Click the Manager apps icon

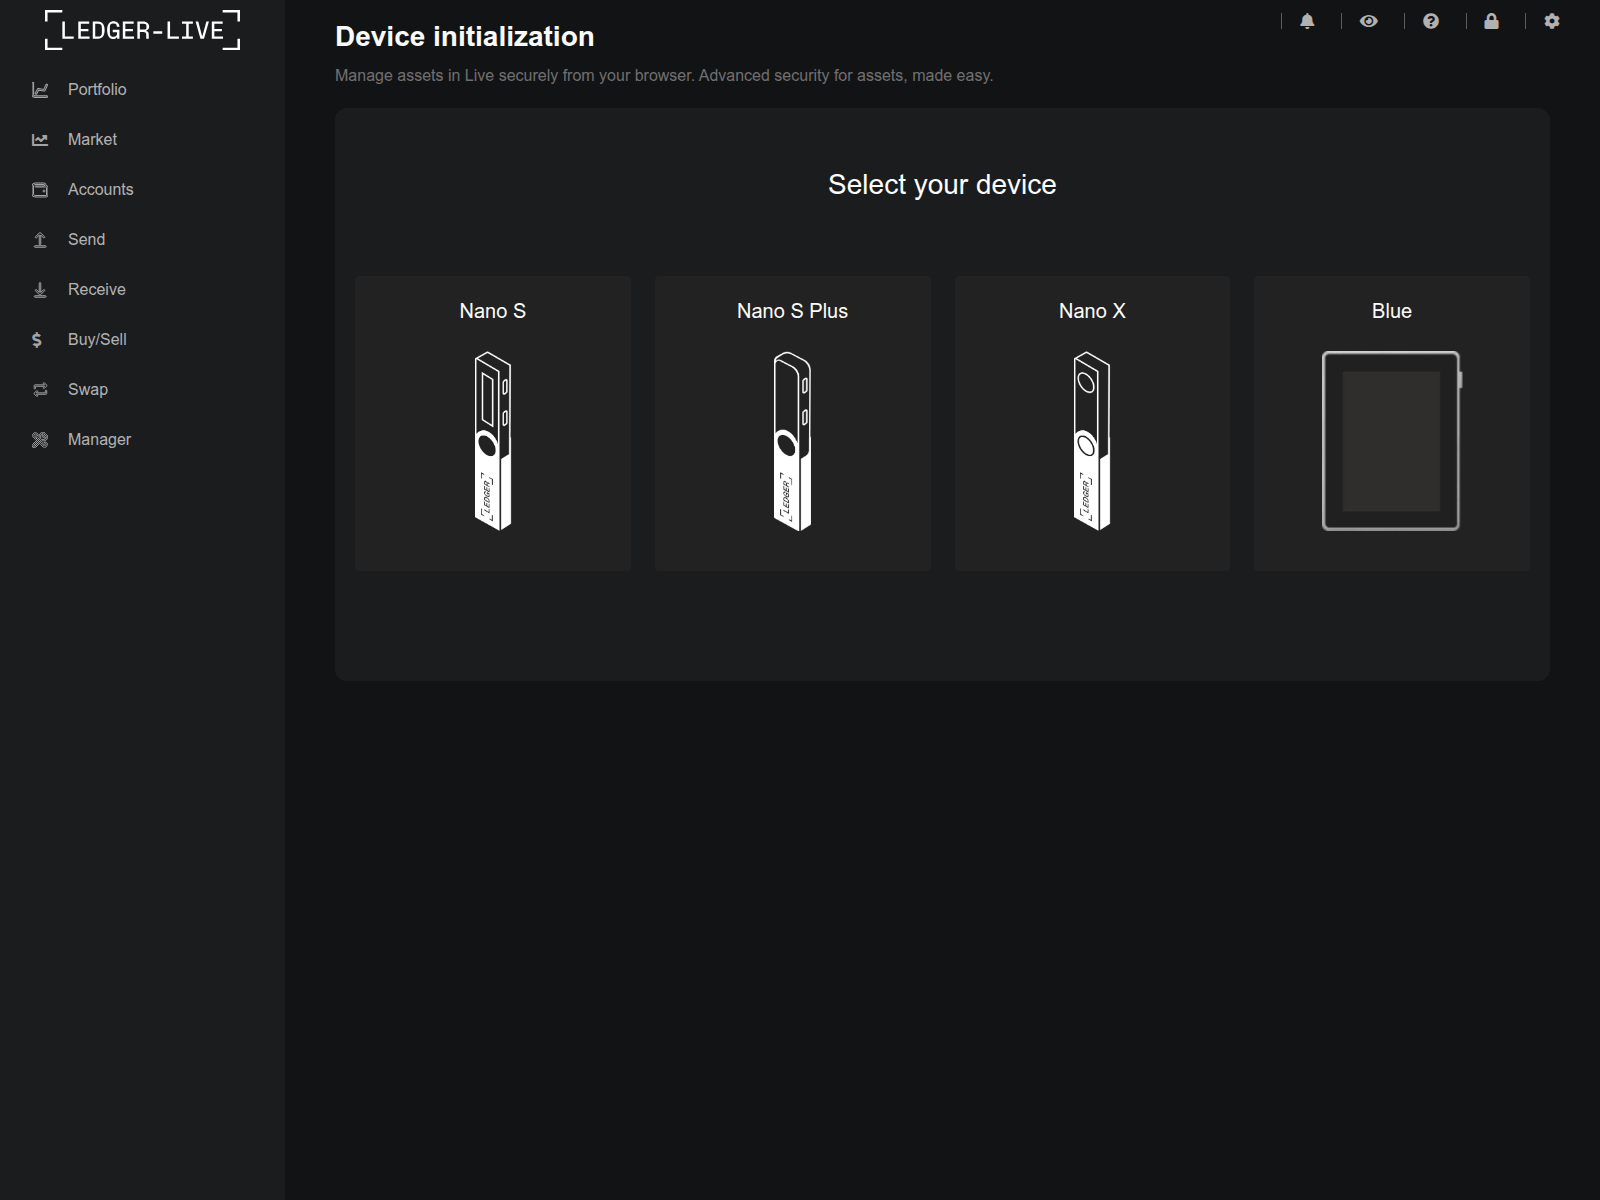click(40, 440)
